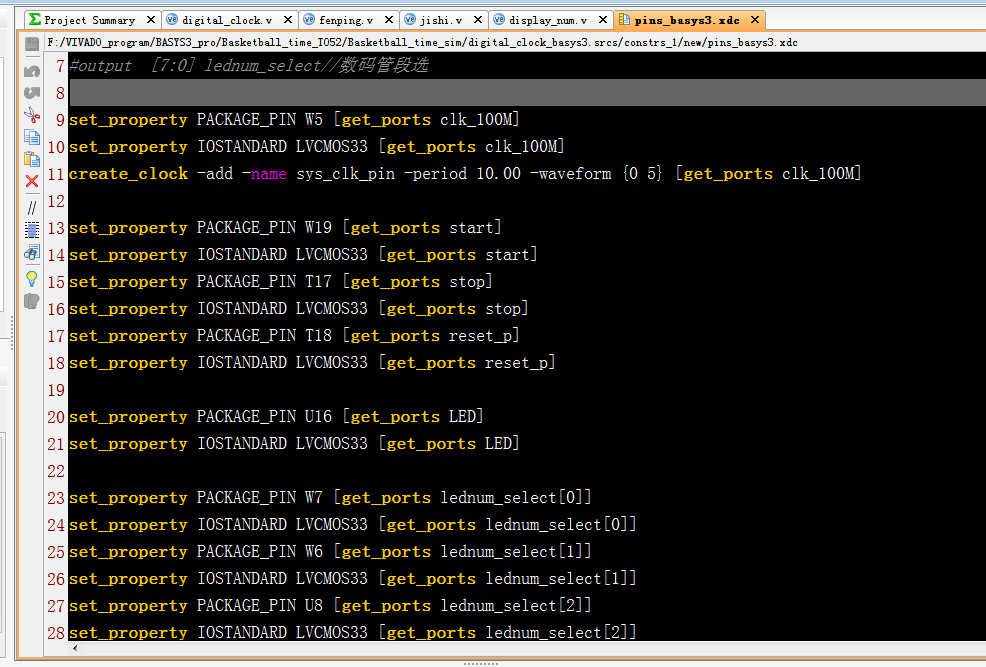Switch to the jishi.v tab

coord(441,20)
